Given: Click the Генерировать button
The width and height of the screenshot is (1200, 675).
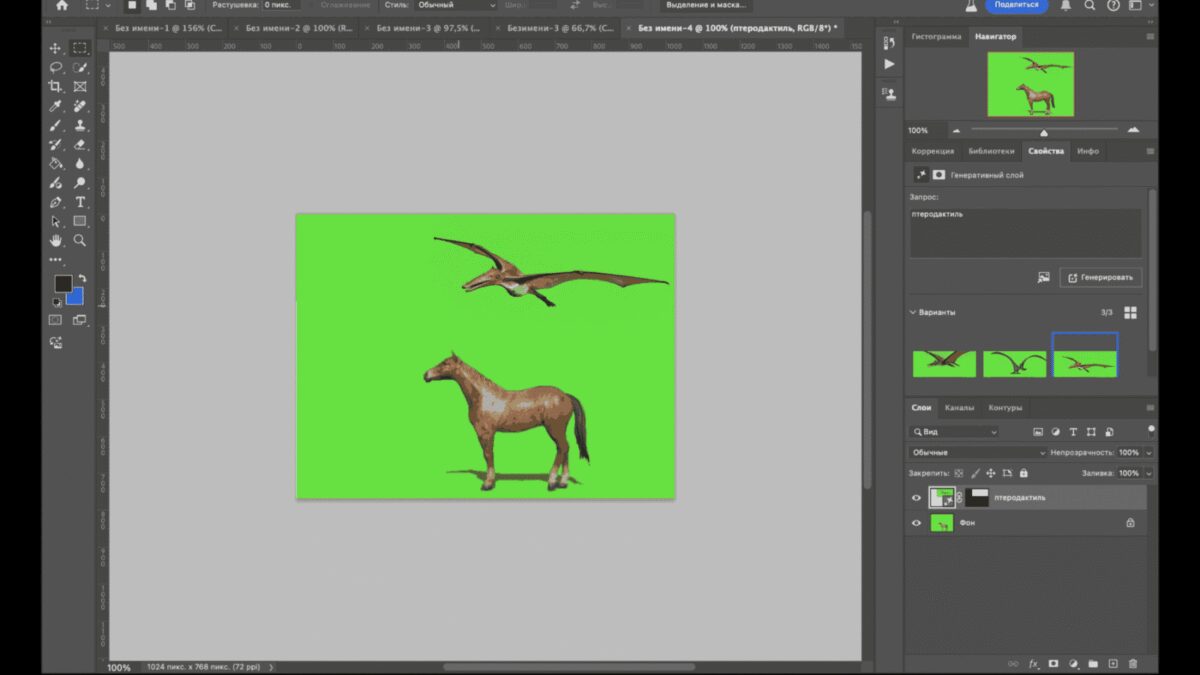Looking at the screenshot, I should tap(1100, 277).
